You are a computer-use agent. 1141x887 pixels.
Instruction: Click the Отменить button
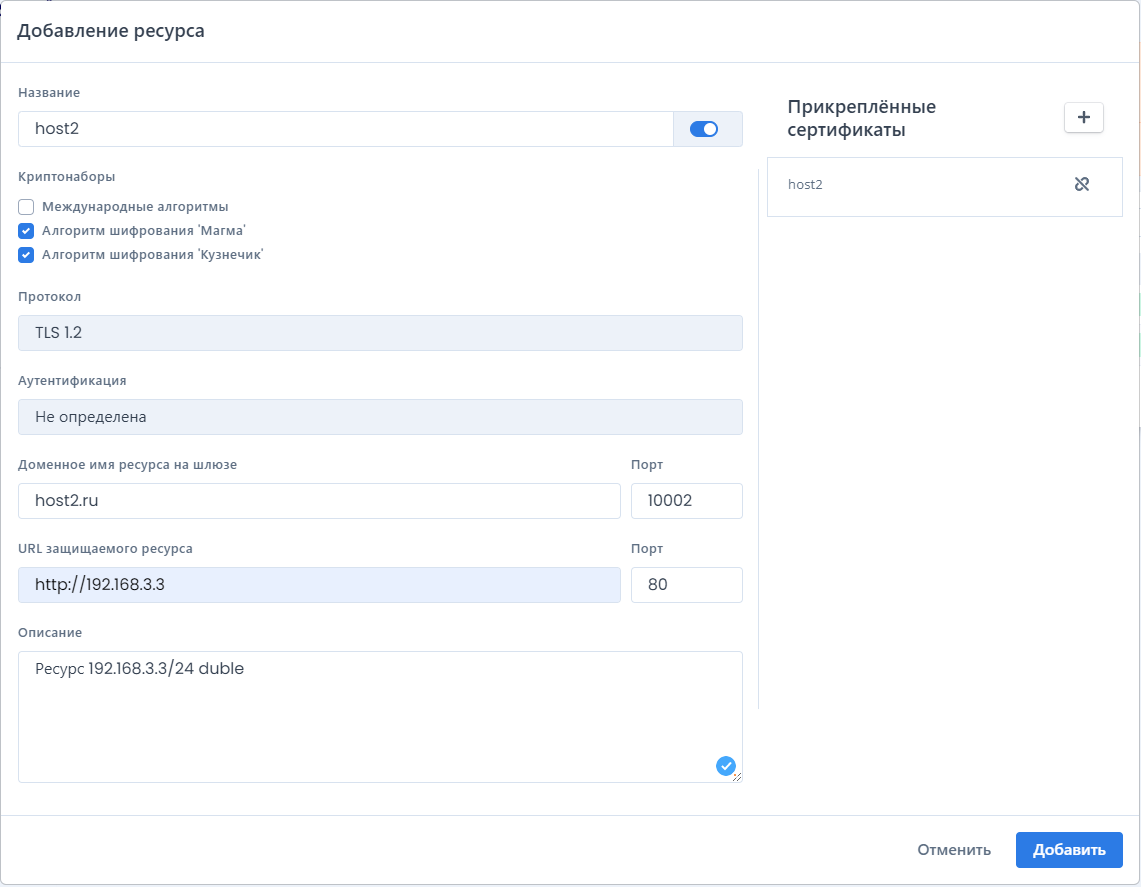pyautogui.click(x=953, y=850)
